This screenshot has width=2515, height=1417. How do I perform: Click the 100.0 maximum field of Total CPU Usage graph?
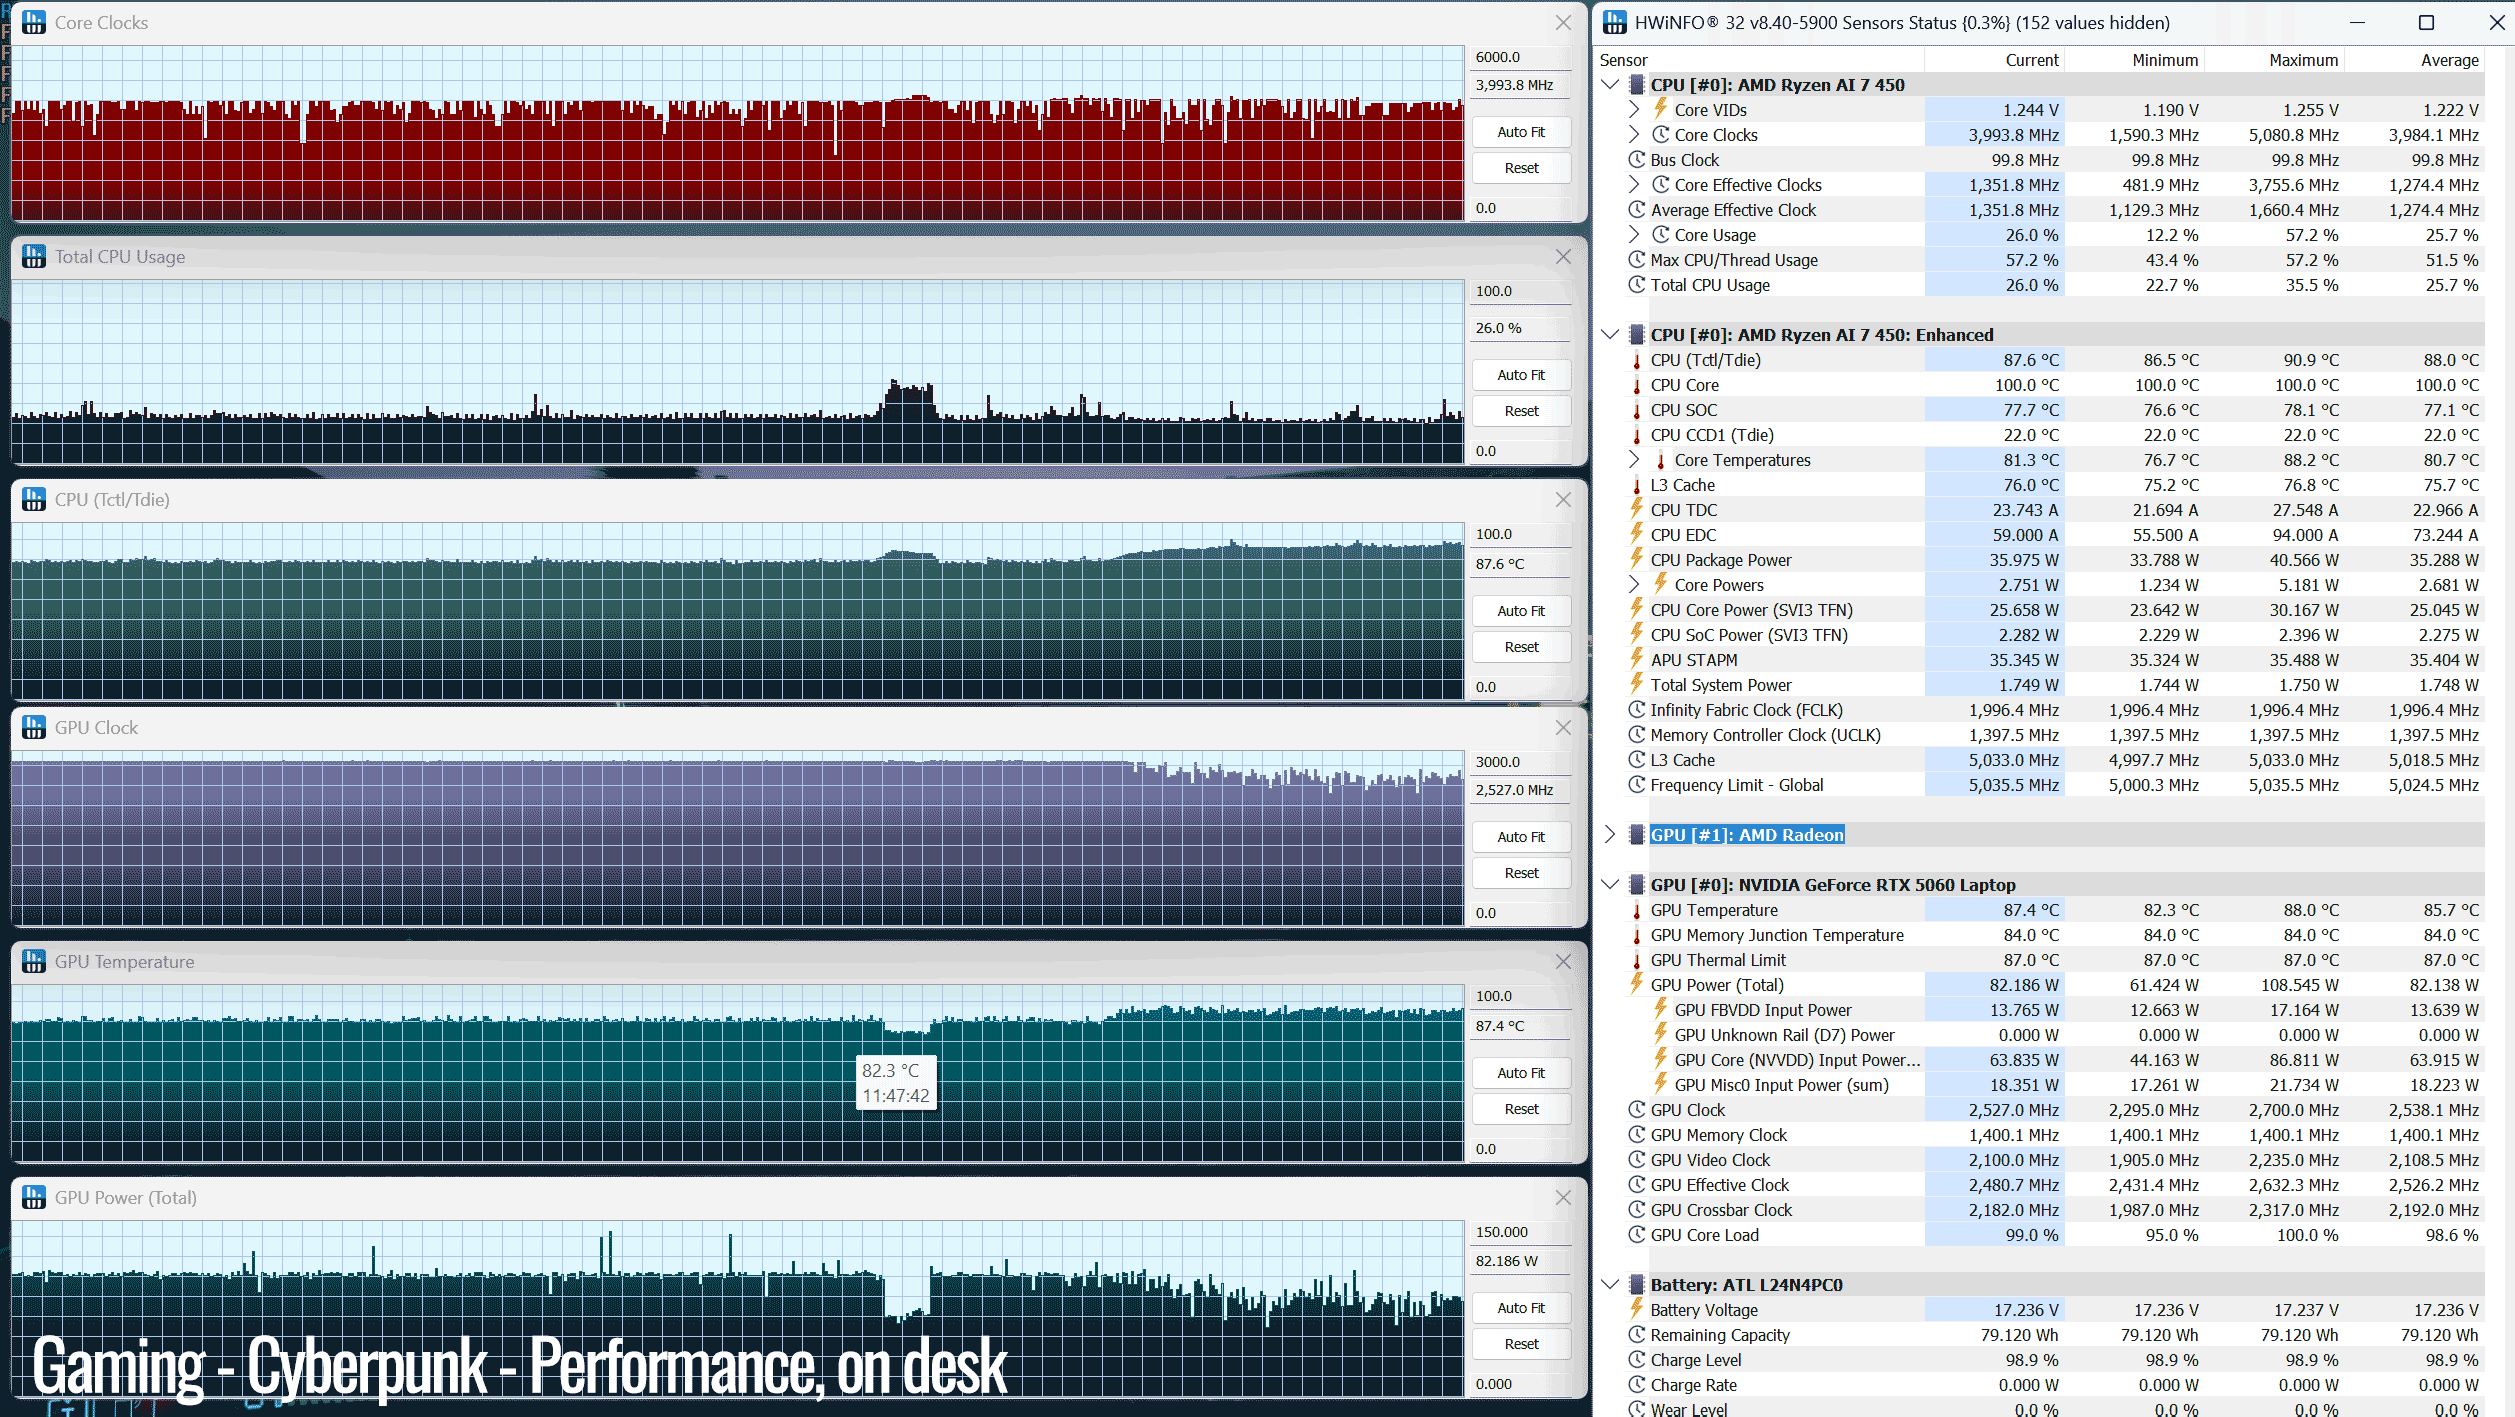click(1521, 291)
